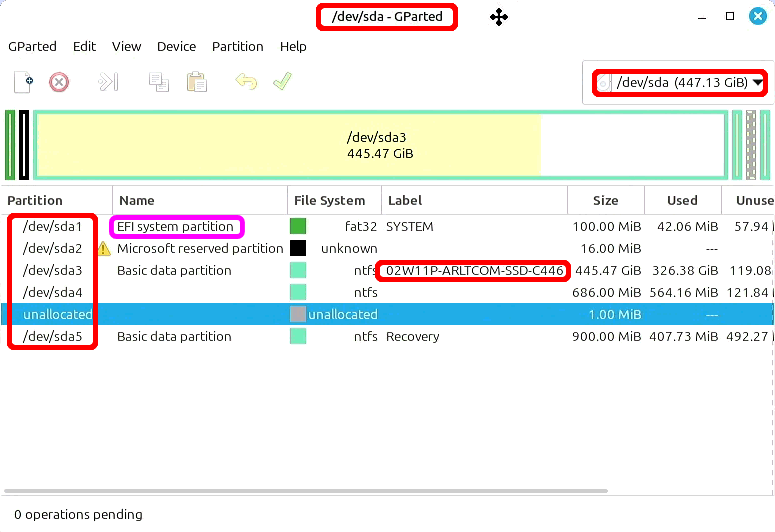
Task: Click the green fat32 color swatch
Action: pos(298,227)
